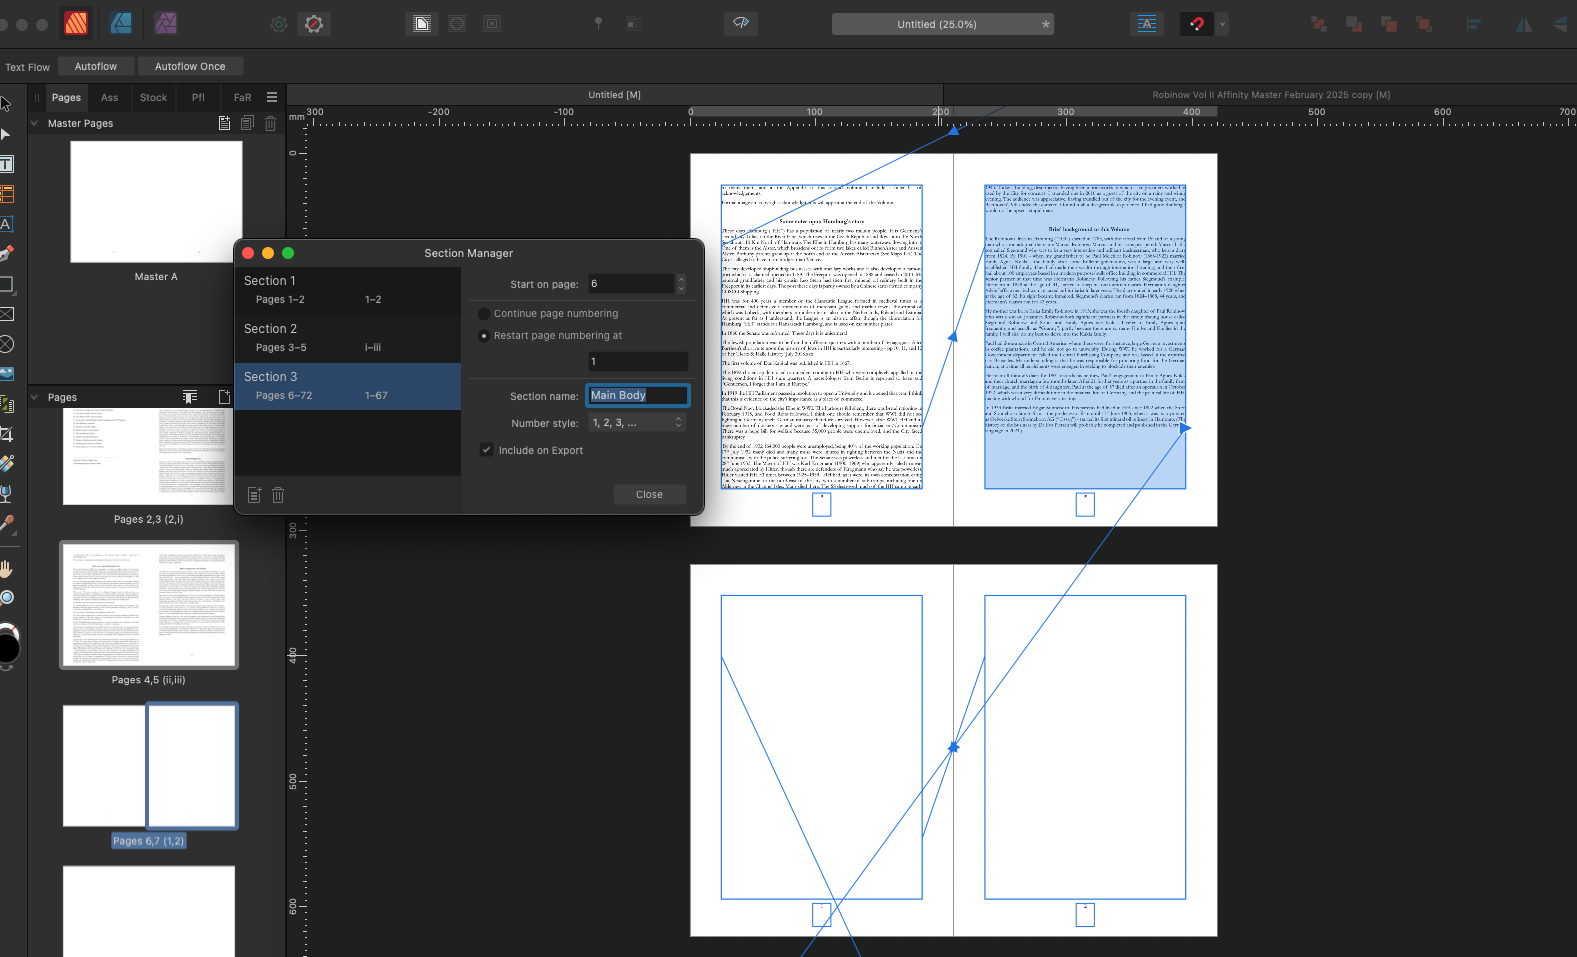This screenshot has height=957, width=1577.
Task: Add a new section in Section Manager
Action: pos(254,495)
